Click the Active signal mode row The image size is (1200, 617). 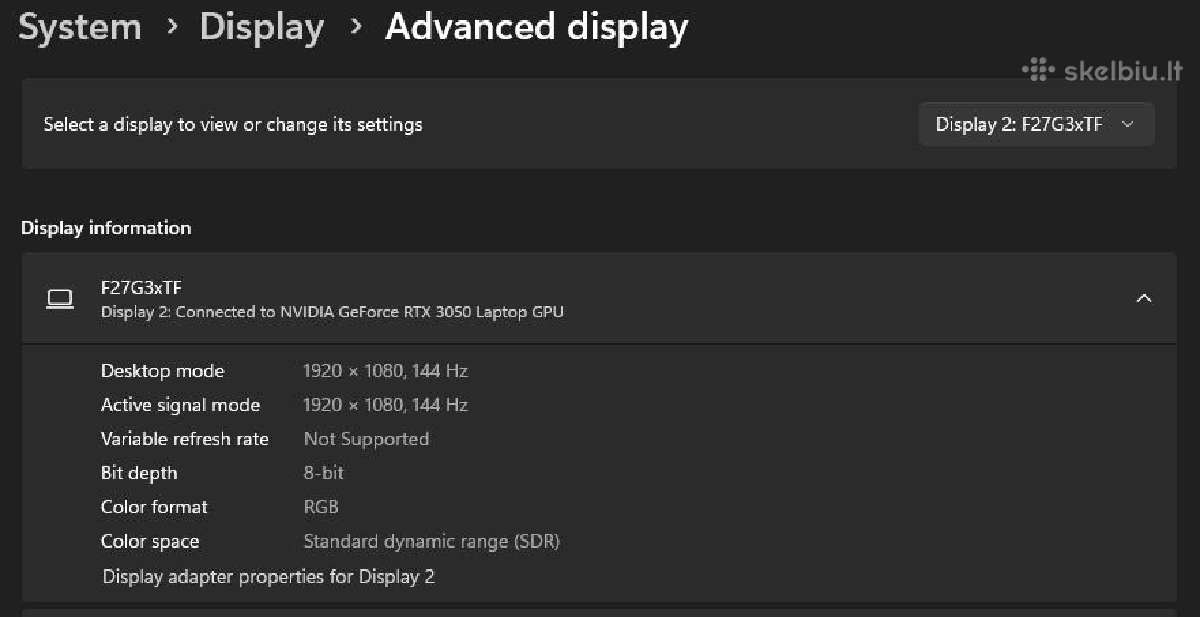pos(598,405)
